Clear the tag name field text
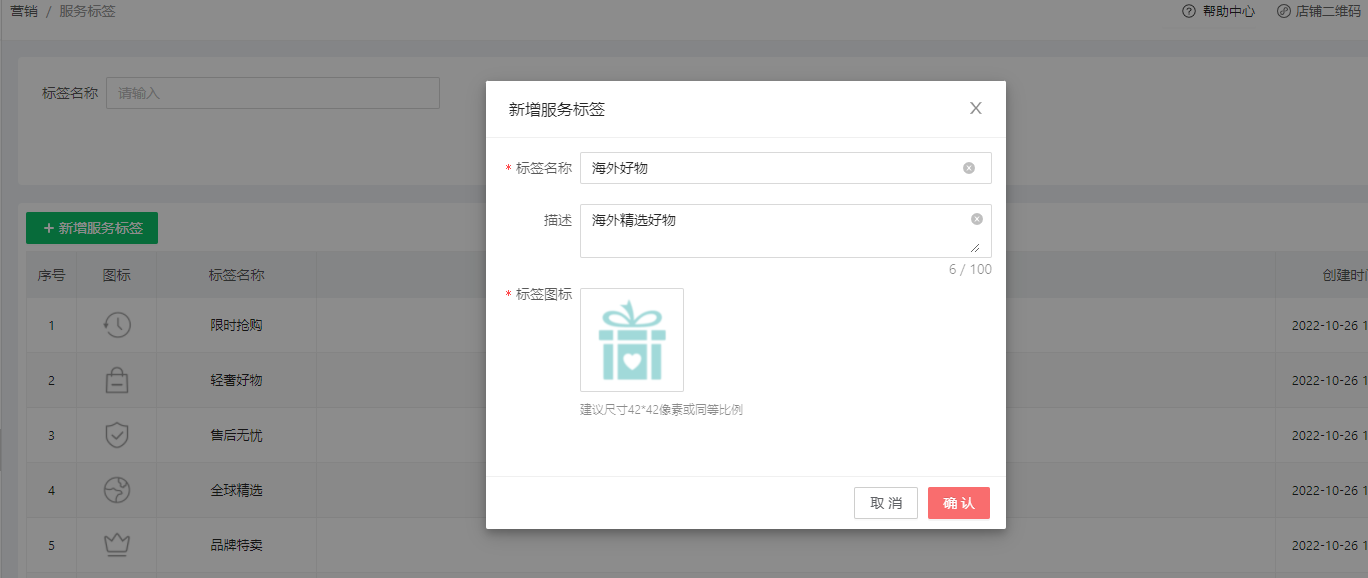Image resolution: width=1368 pixels, height=578 pixels. click(x=968, y=168)
